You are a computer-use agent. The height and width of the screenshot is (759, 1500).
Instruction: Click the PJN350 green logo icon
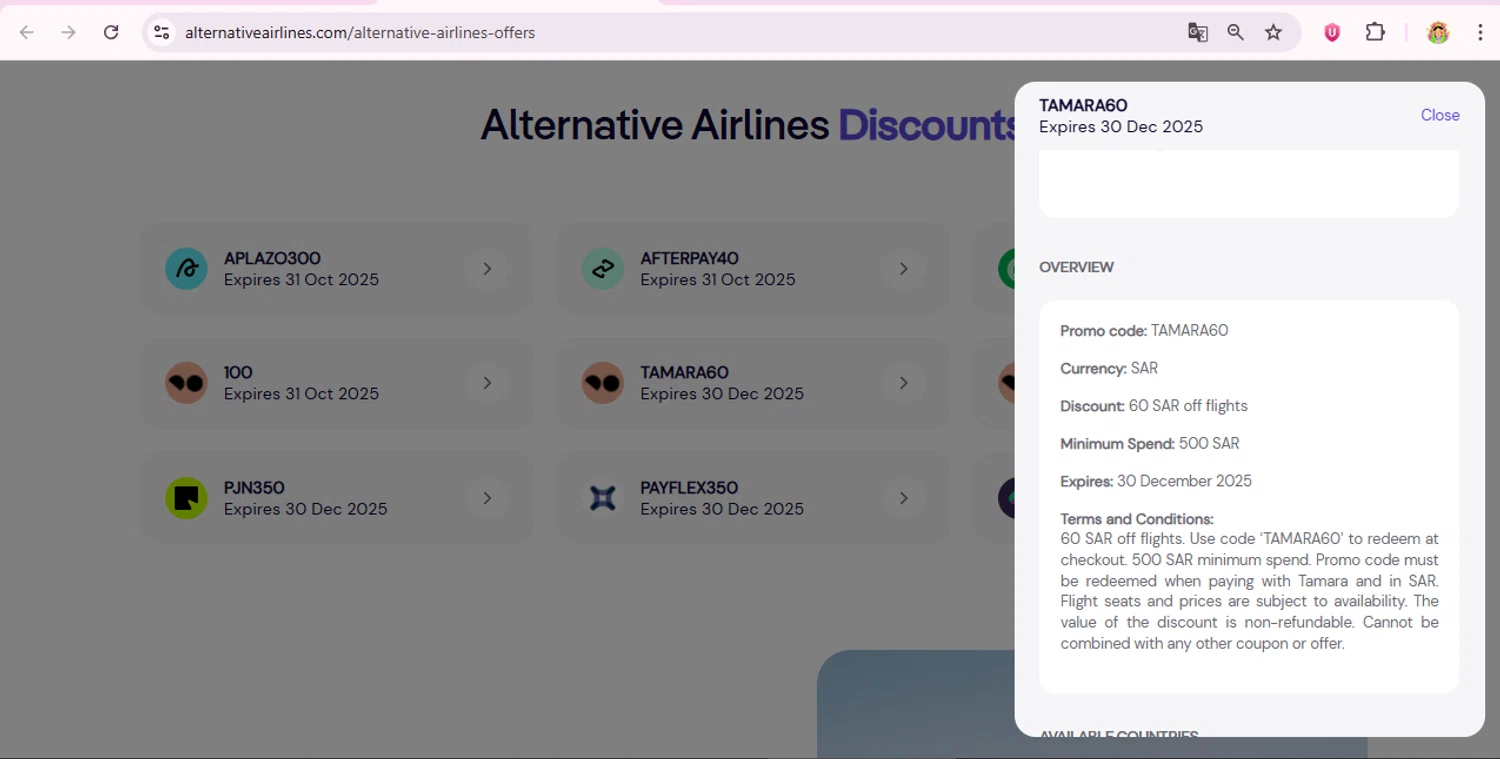(x=186, y=498)
